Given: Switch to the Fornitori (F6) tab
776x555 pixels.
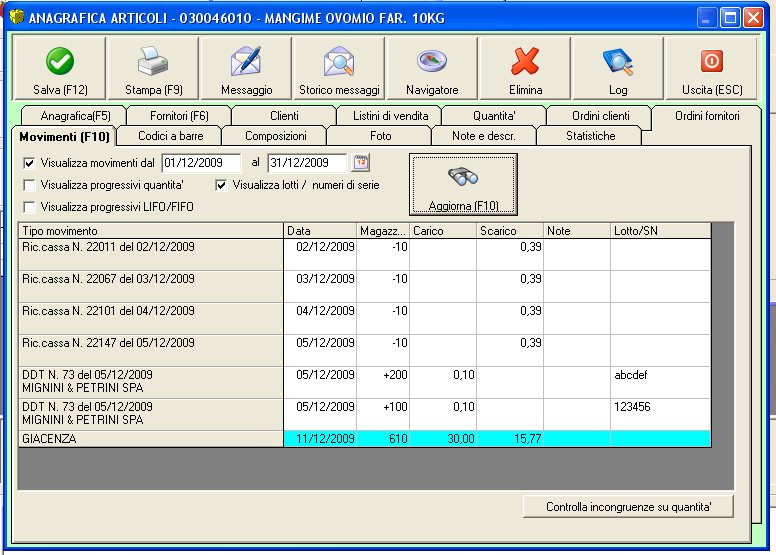Looking at the screenshot, I should point(179,116).
